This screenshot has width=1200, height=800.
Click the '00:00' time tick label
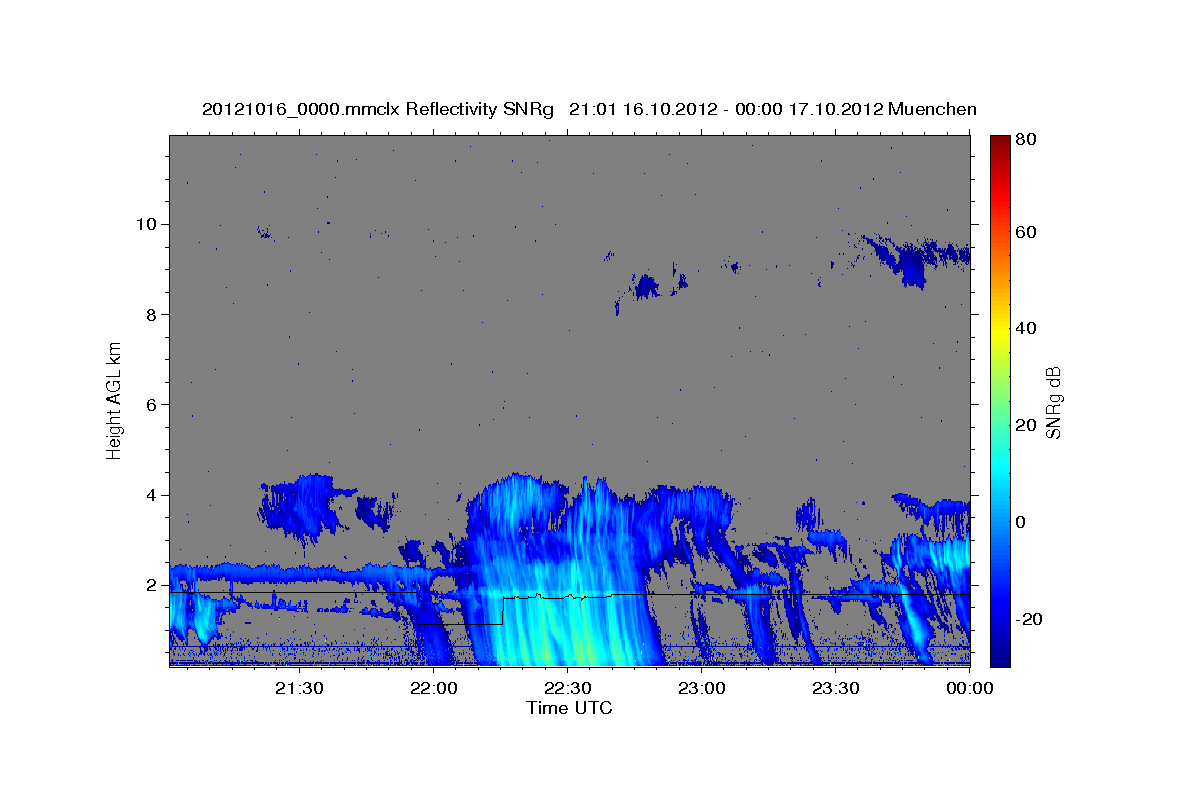tap(970, 688)
